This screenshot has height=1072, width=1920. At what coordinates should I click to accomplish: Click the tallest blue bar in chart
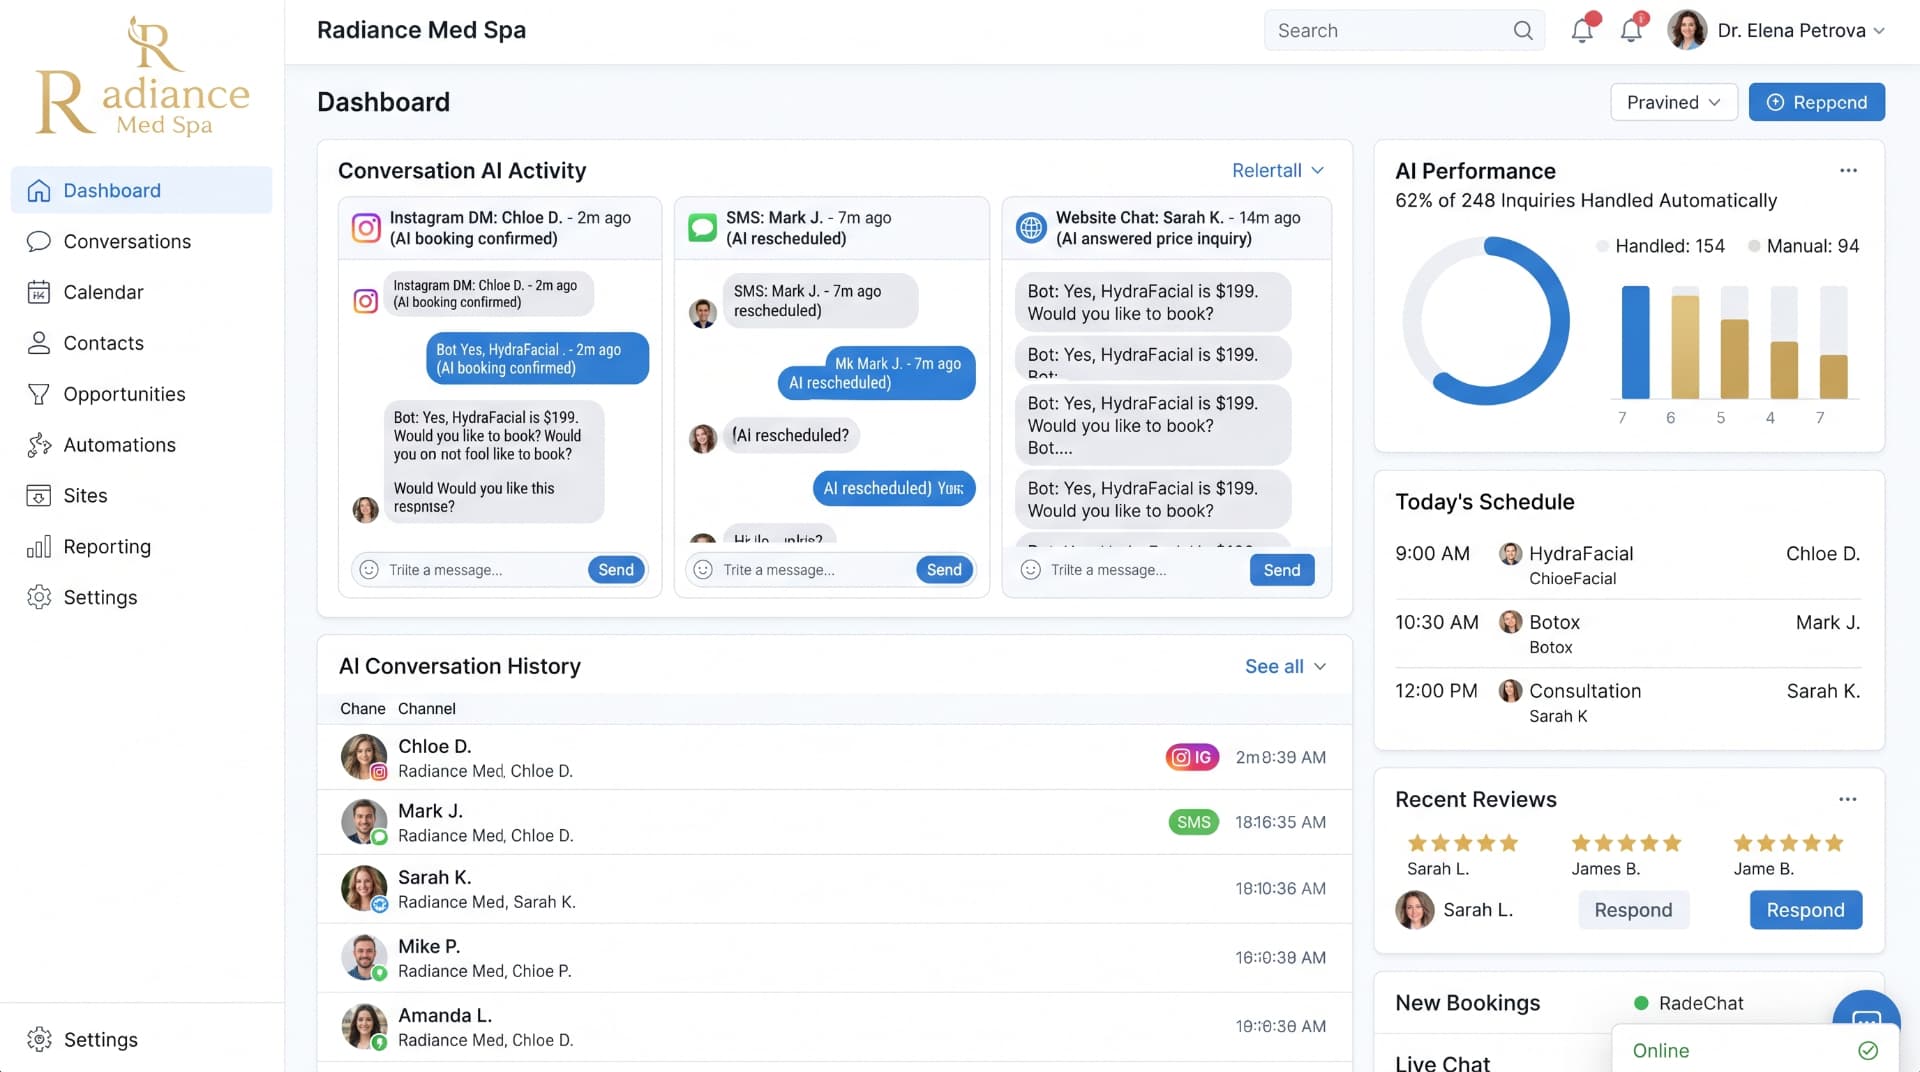pos(1635,342)
